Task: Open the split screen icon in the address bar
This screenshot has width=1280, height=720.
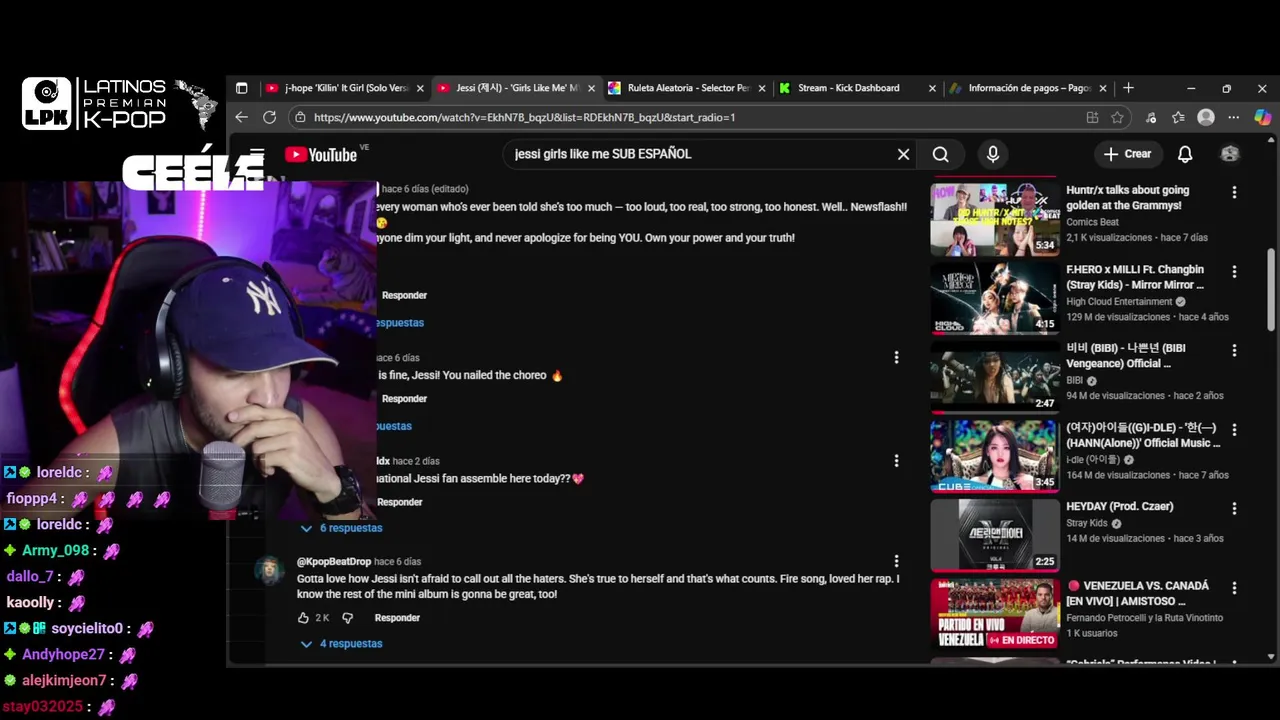Action: [x=1092, y=117]
